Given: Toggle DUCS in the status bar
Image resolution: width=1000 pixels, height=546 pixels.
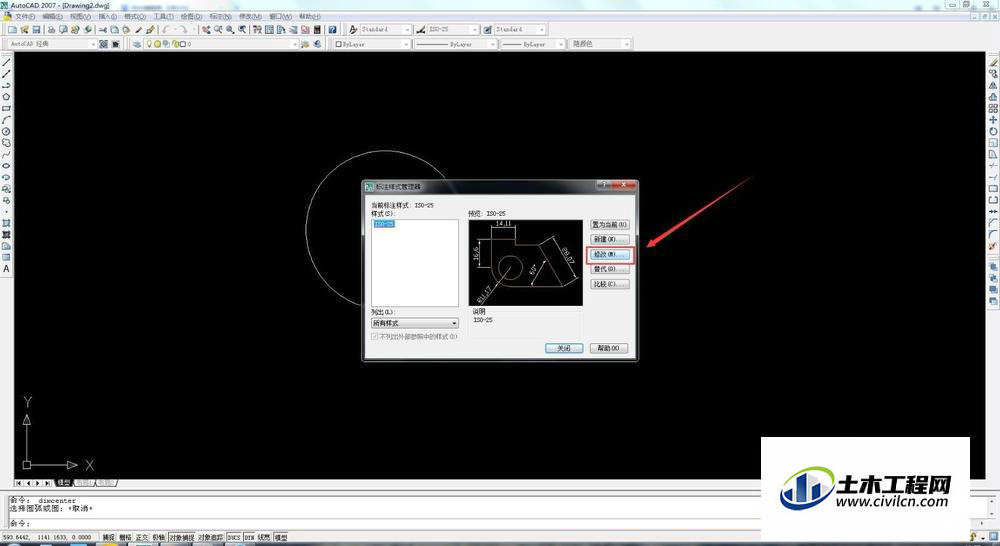Looking at the screenshot, I should (x=234, y=538).
